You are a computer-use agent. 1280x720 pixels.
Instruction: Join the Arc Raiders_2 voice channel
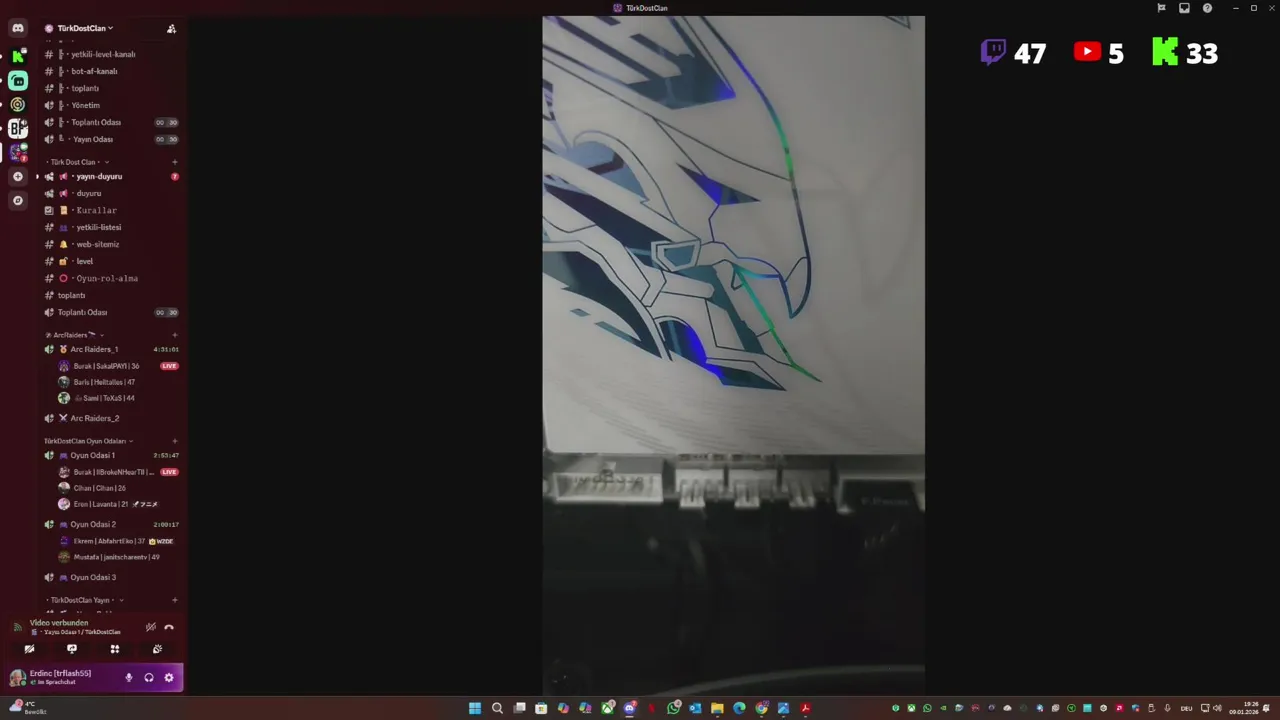coord(110,418)
